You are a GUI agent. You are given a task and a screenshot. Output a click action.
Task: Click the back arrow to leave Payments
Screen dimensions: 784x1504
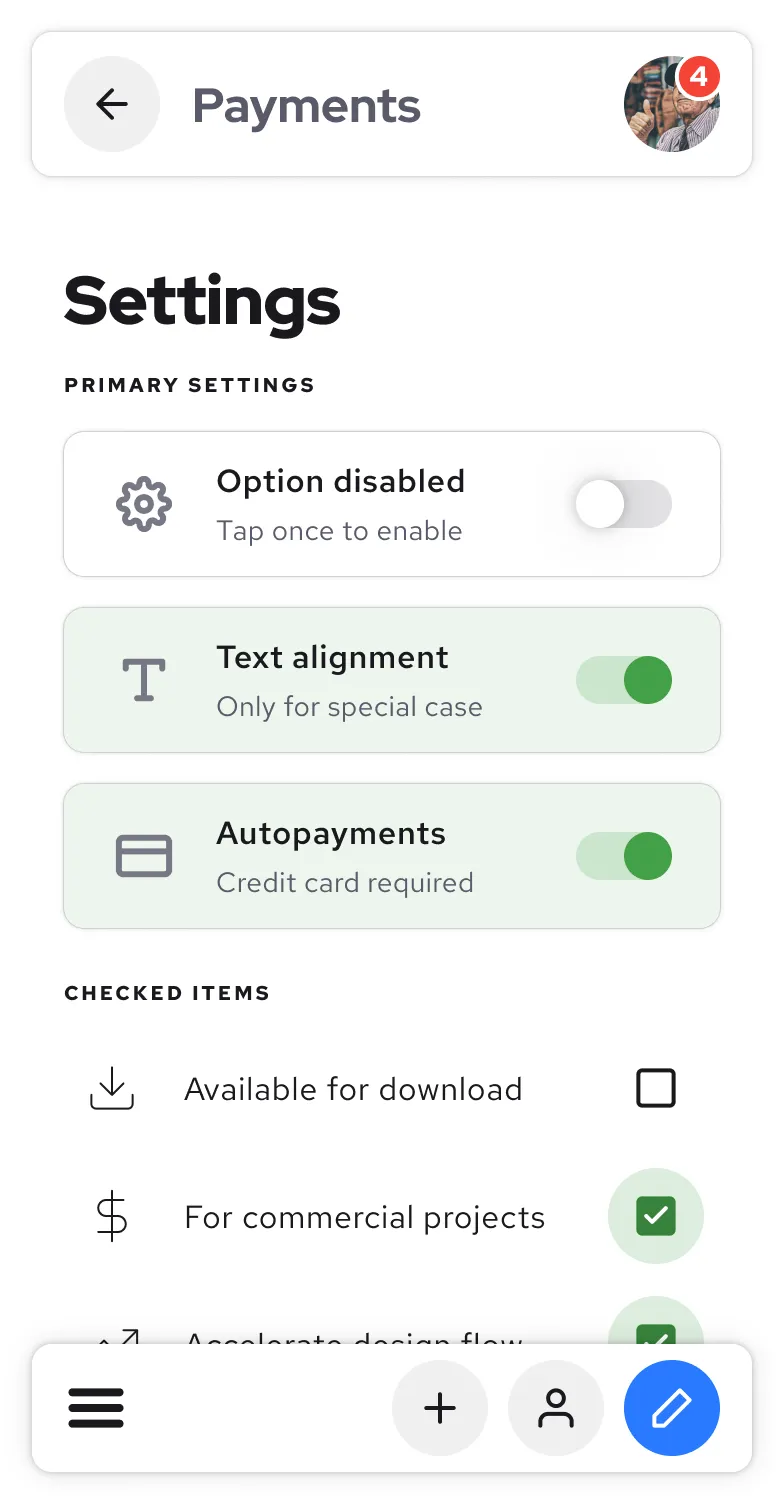tap(112, 104)
